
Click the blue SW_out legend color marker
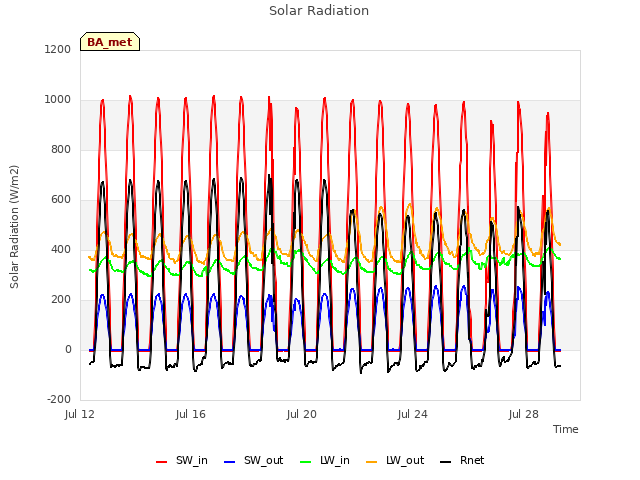tap(230, 462)
